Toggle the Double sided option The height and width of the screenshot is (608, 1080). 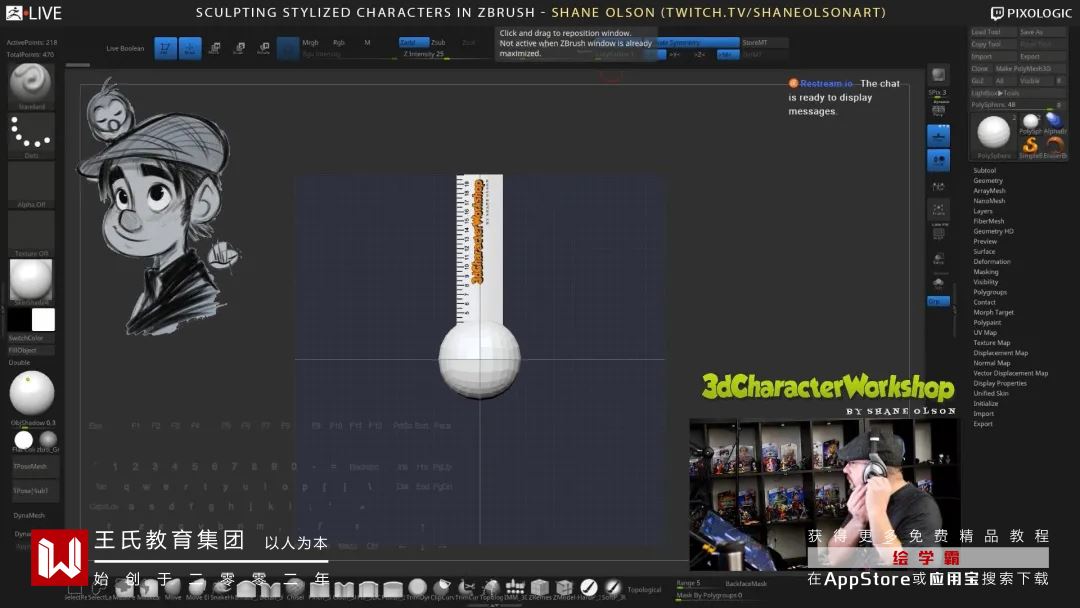(19, 363)
